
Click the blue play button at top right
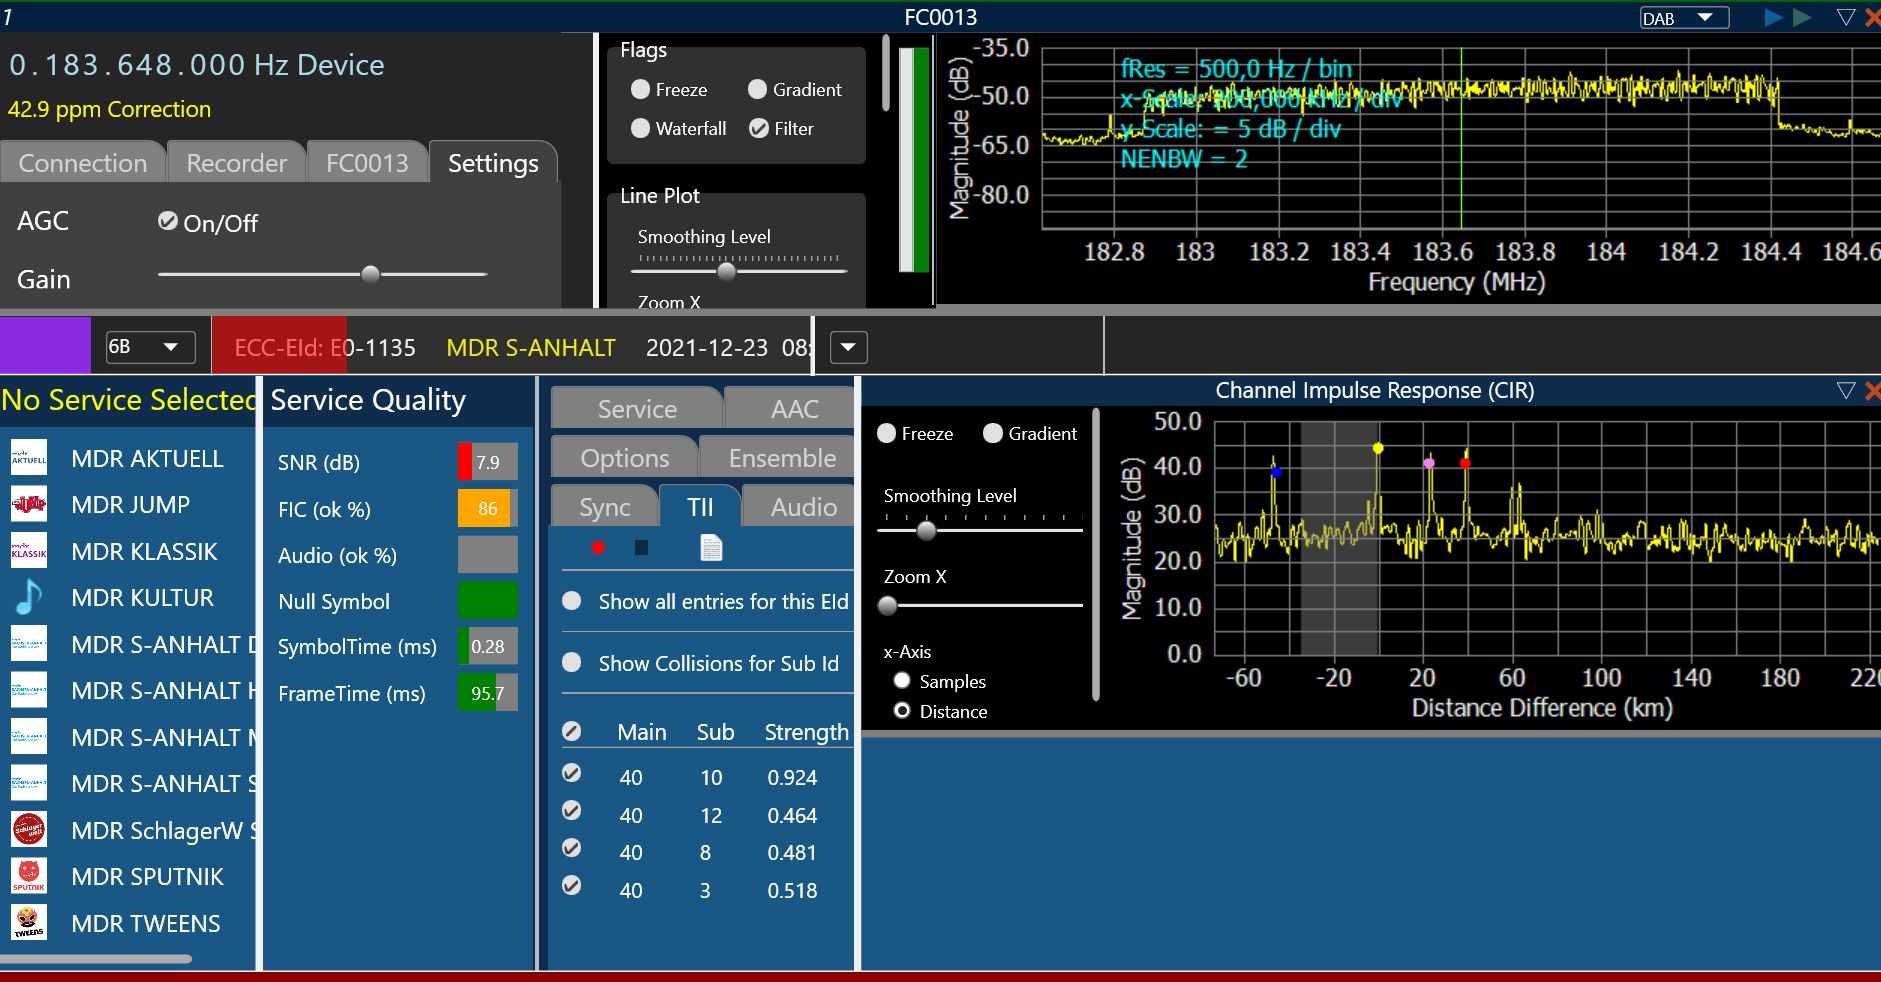pos(1773,17)
